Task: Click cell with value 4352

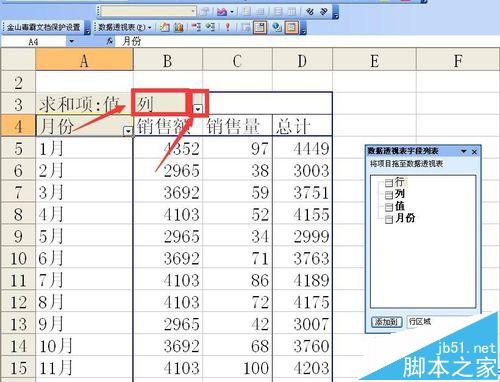Action: click(x=168, y=148)
